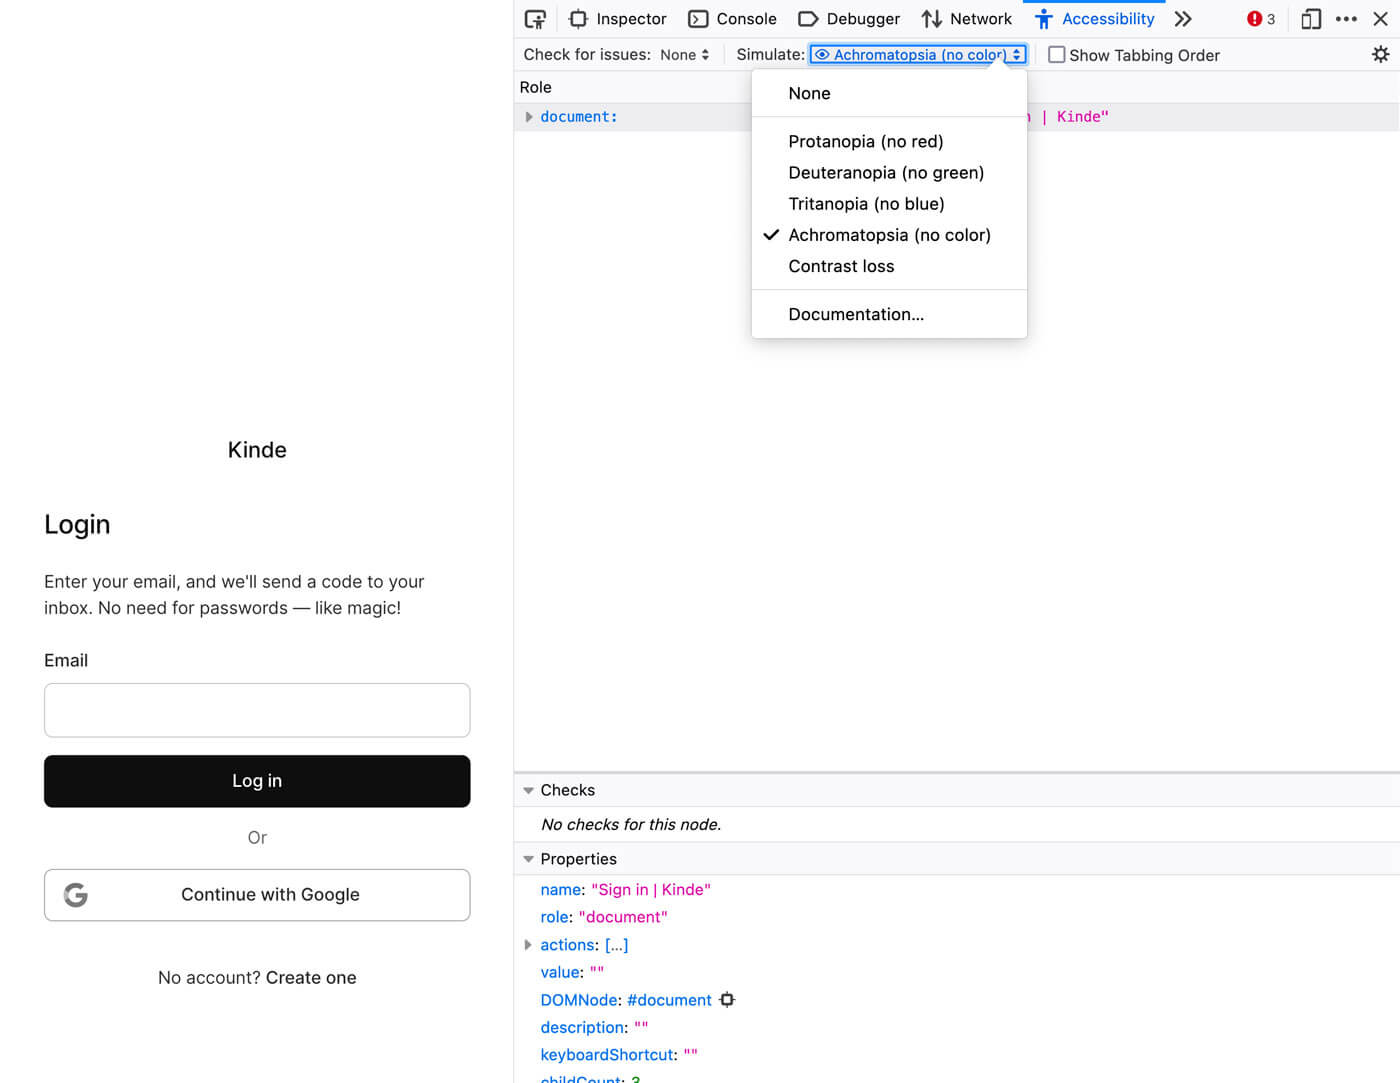Open hidden tabs with the chevron overflow icon
The width and height of the screenshot is (1400, 1083).
[1183, 18]
